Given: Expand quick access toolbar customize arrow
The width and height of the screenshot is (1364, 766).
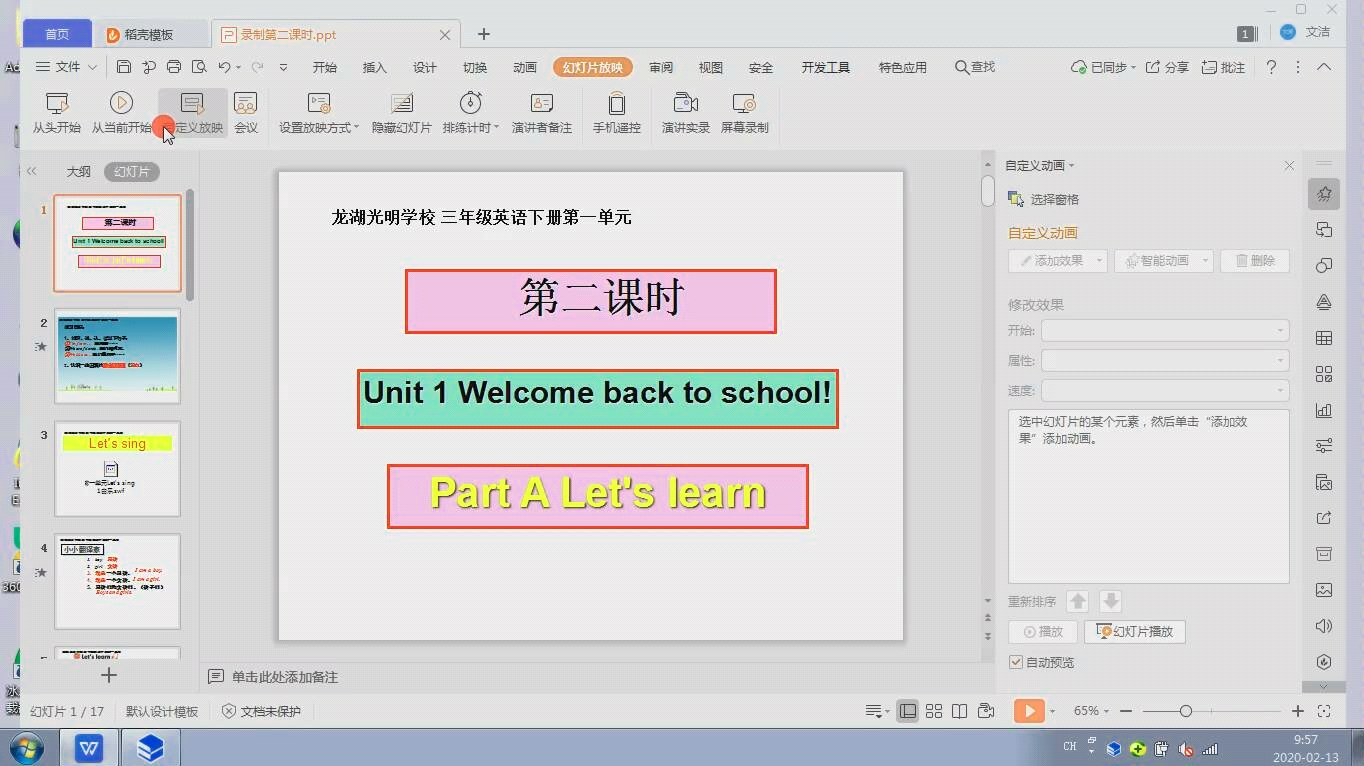Looking at the screenshot, I should (283, 67).
